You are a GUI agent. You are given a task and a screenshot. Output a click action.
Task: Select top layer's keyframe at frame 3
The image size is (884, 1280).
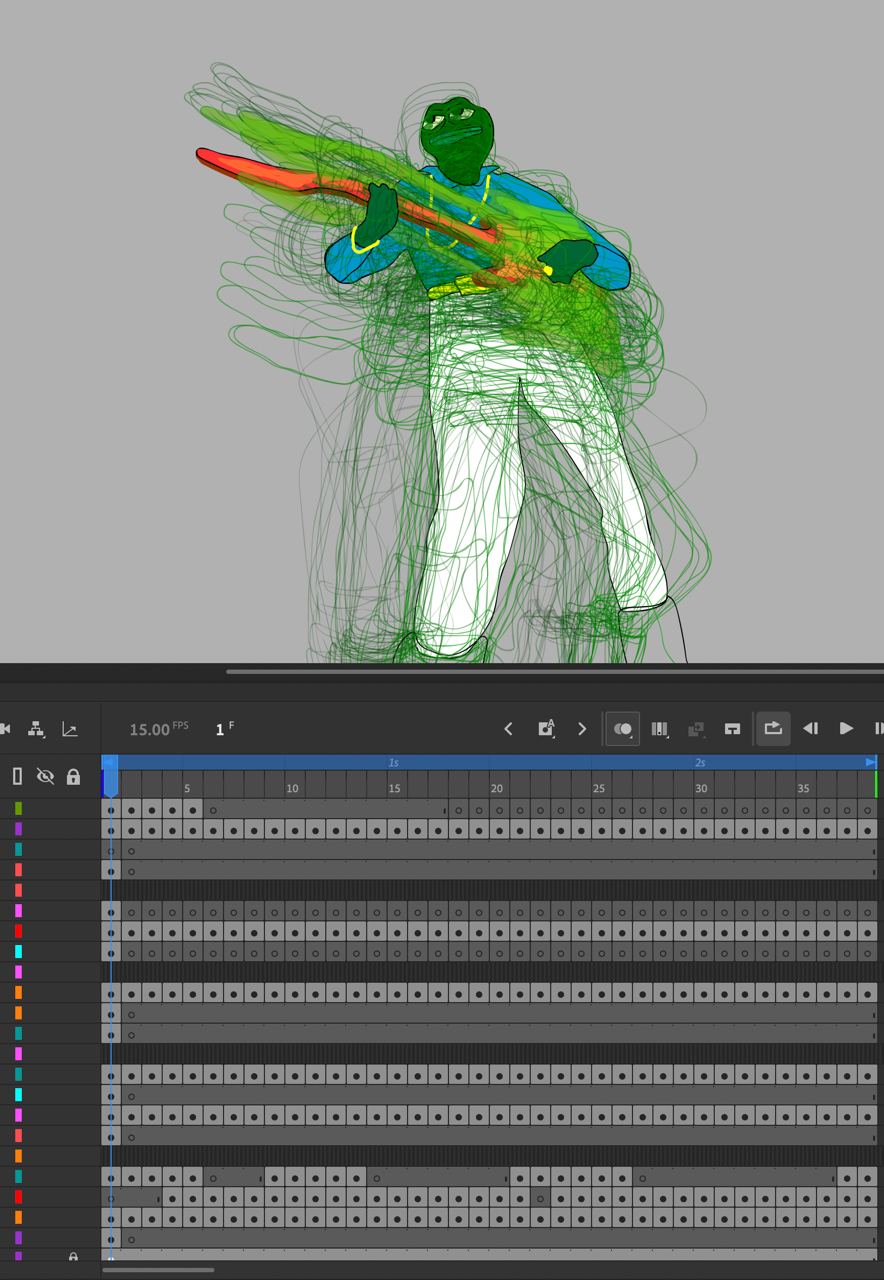point(152,809)
